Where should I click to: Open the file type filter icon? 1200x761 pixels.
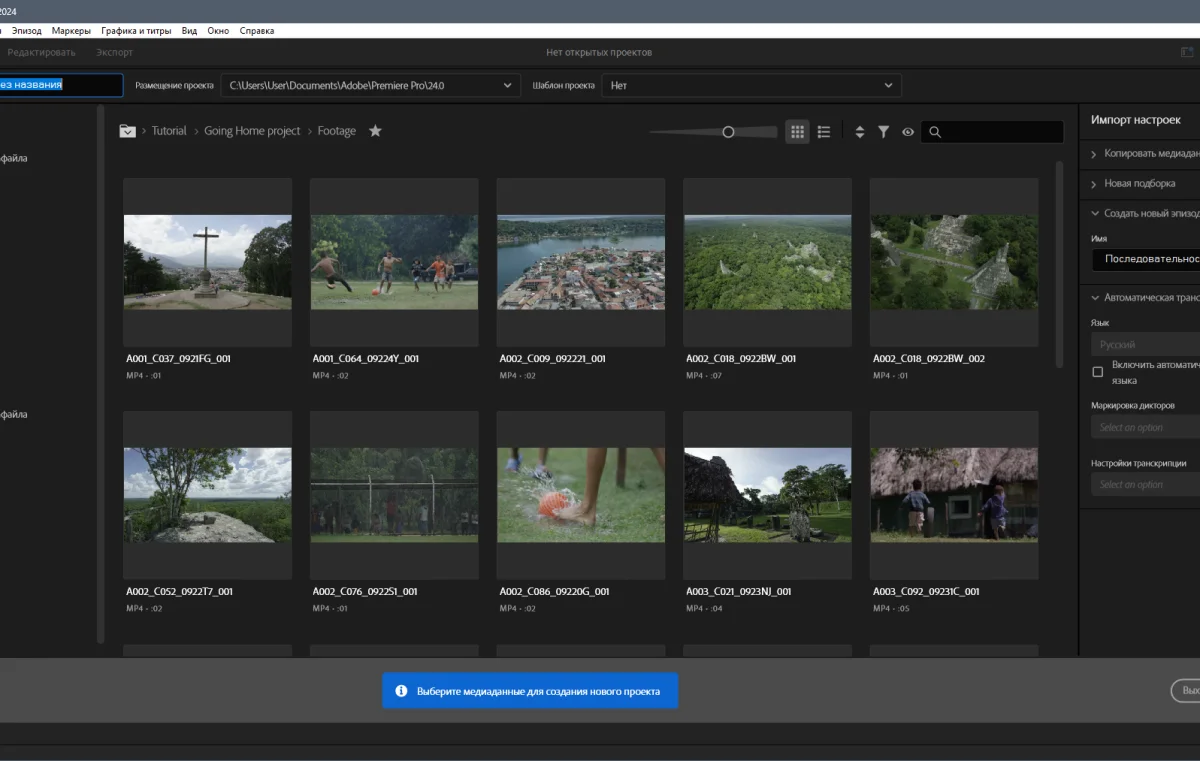(884, 132)
